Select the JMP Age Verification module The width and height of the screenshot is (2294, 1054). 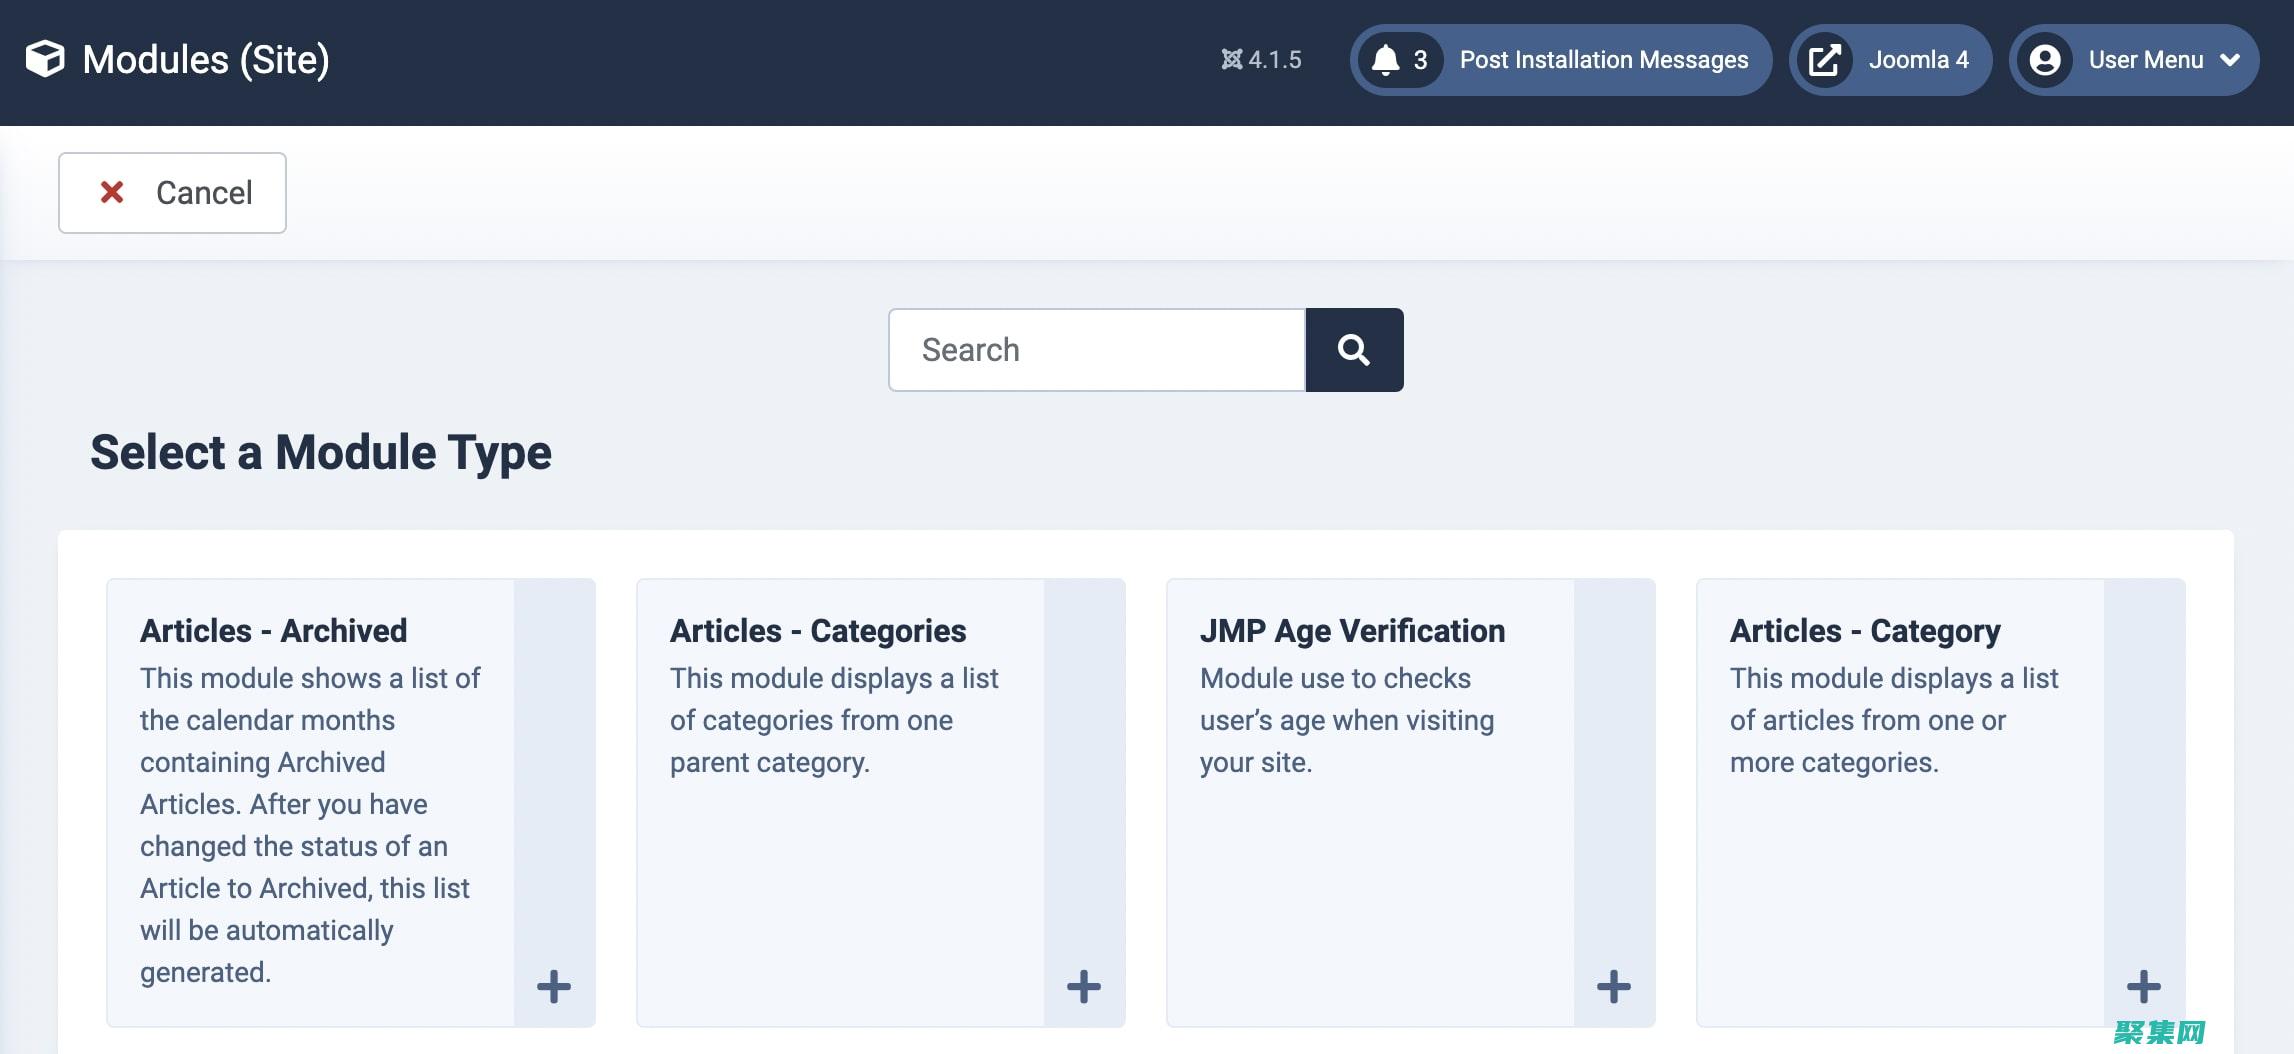coord(1351,630)
